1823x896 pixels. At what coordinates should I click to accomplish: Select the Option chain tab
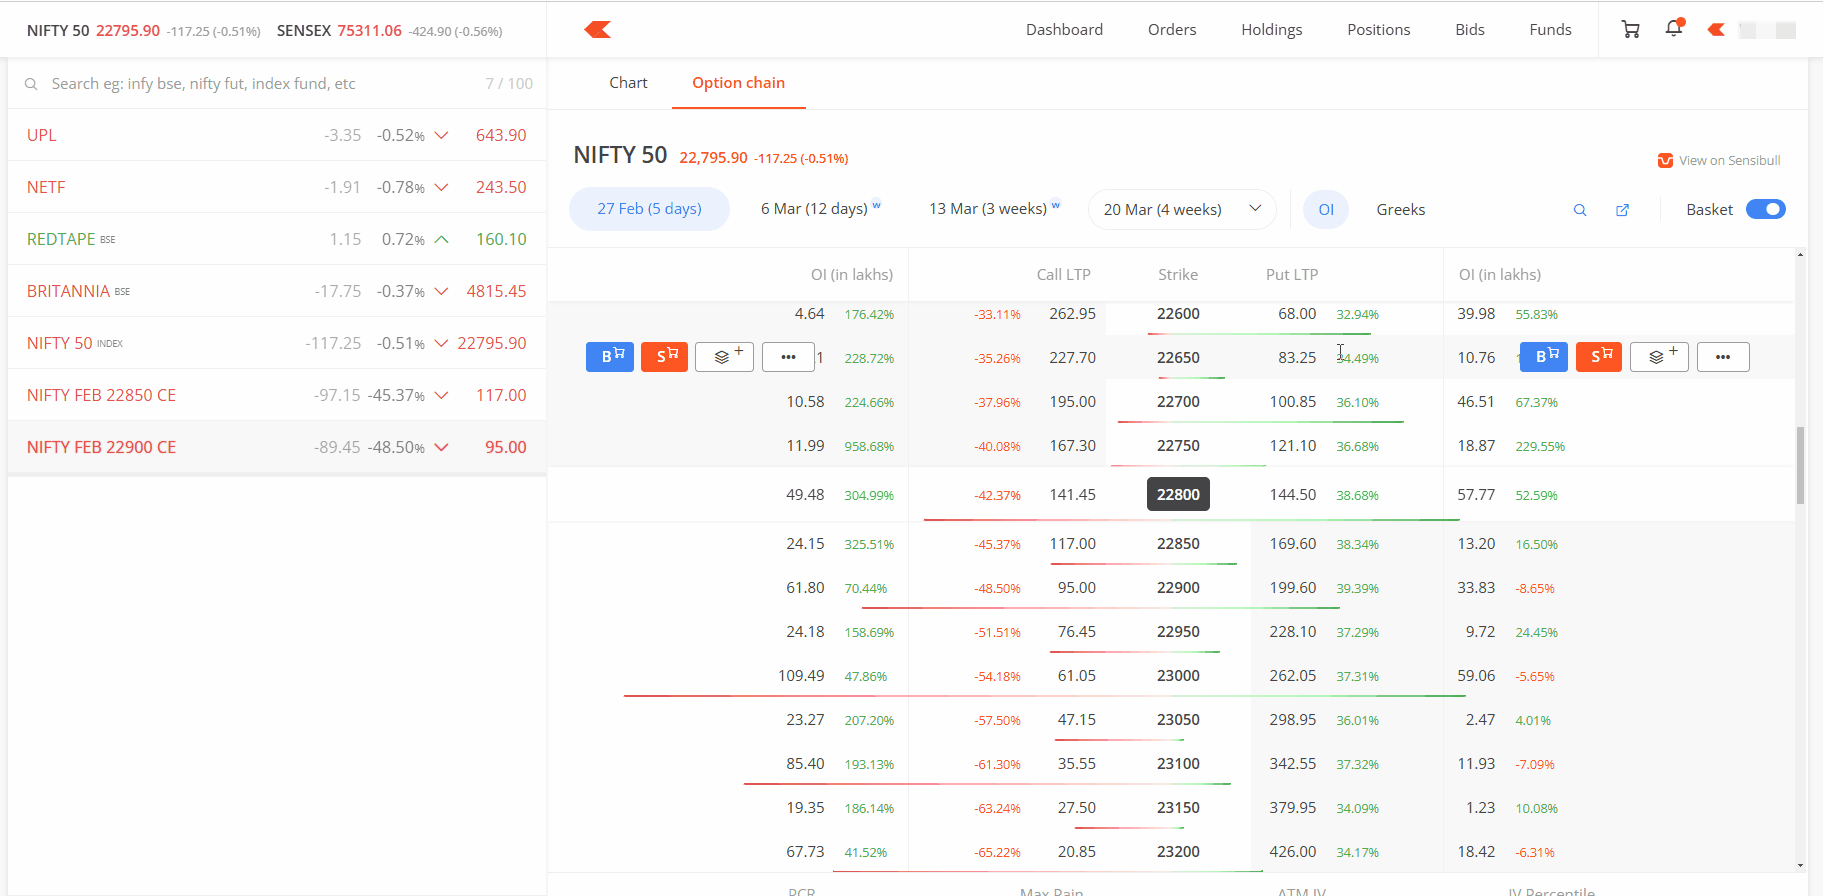coord(739,83)
